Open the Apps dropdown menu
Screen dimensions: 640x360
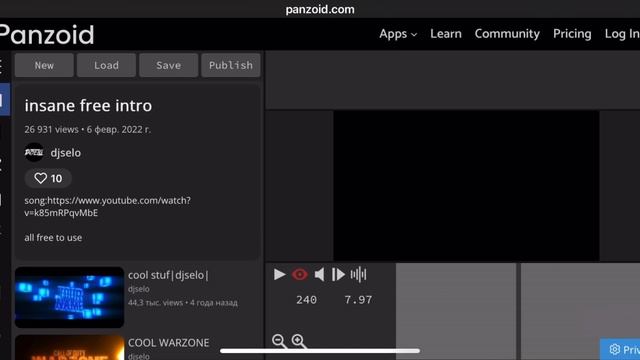[398, 34]
